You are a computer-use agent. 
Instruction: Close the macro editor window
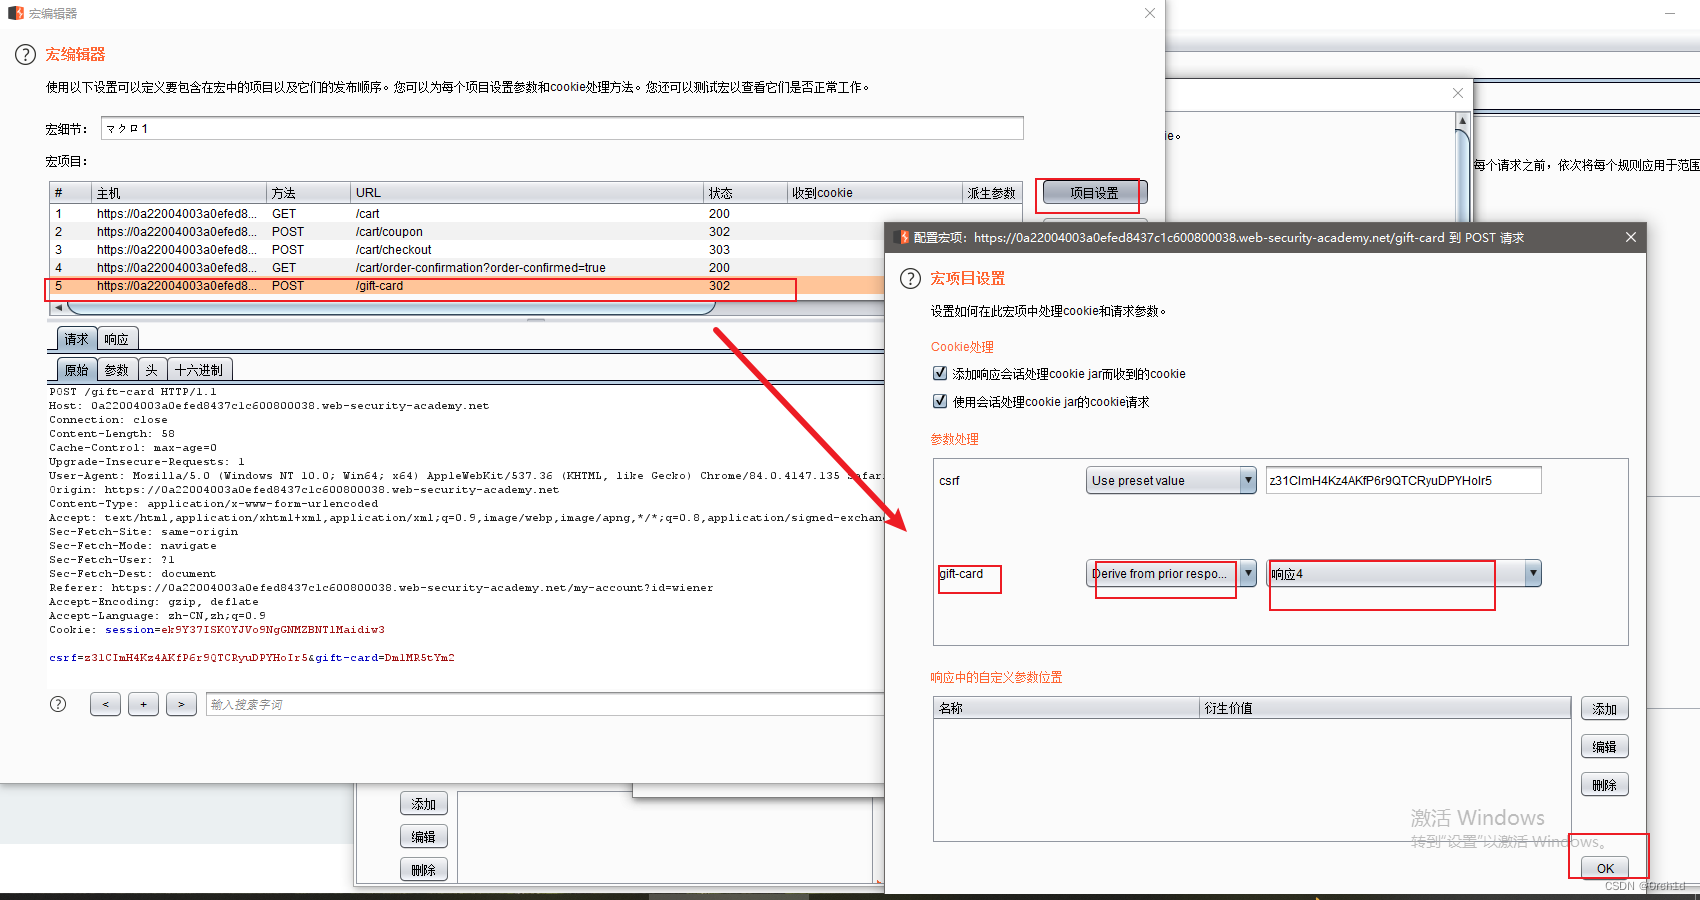(x=1150, y=13)
